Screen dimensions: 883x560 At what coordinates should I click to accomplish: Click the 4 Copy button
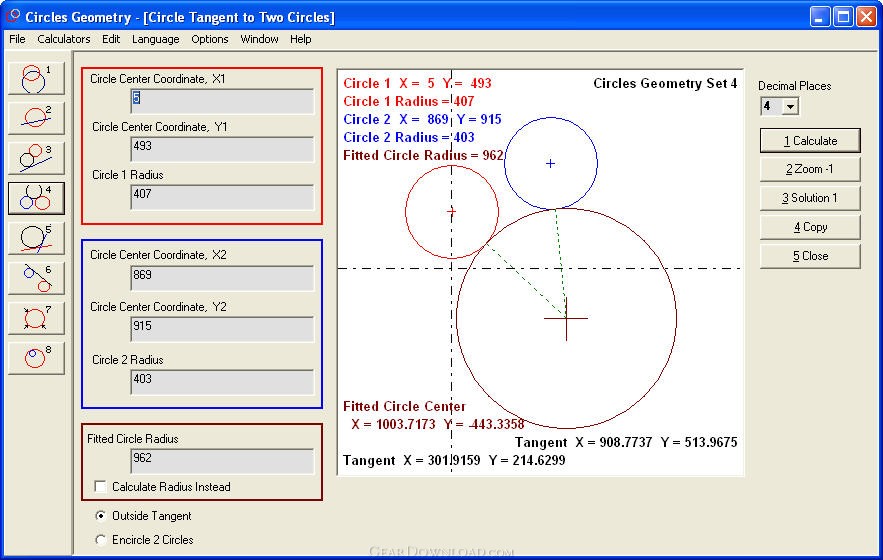[x=810, y=227]
